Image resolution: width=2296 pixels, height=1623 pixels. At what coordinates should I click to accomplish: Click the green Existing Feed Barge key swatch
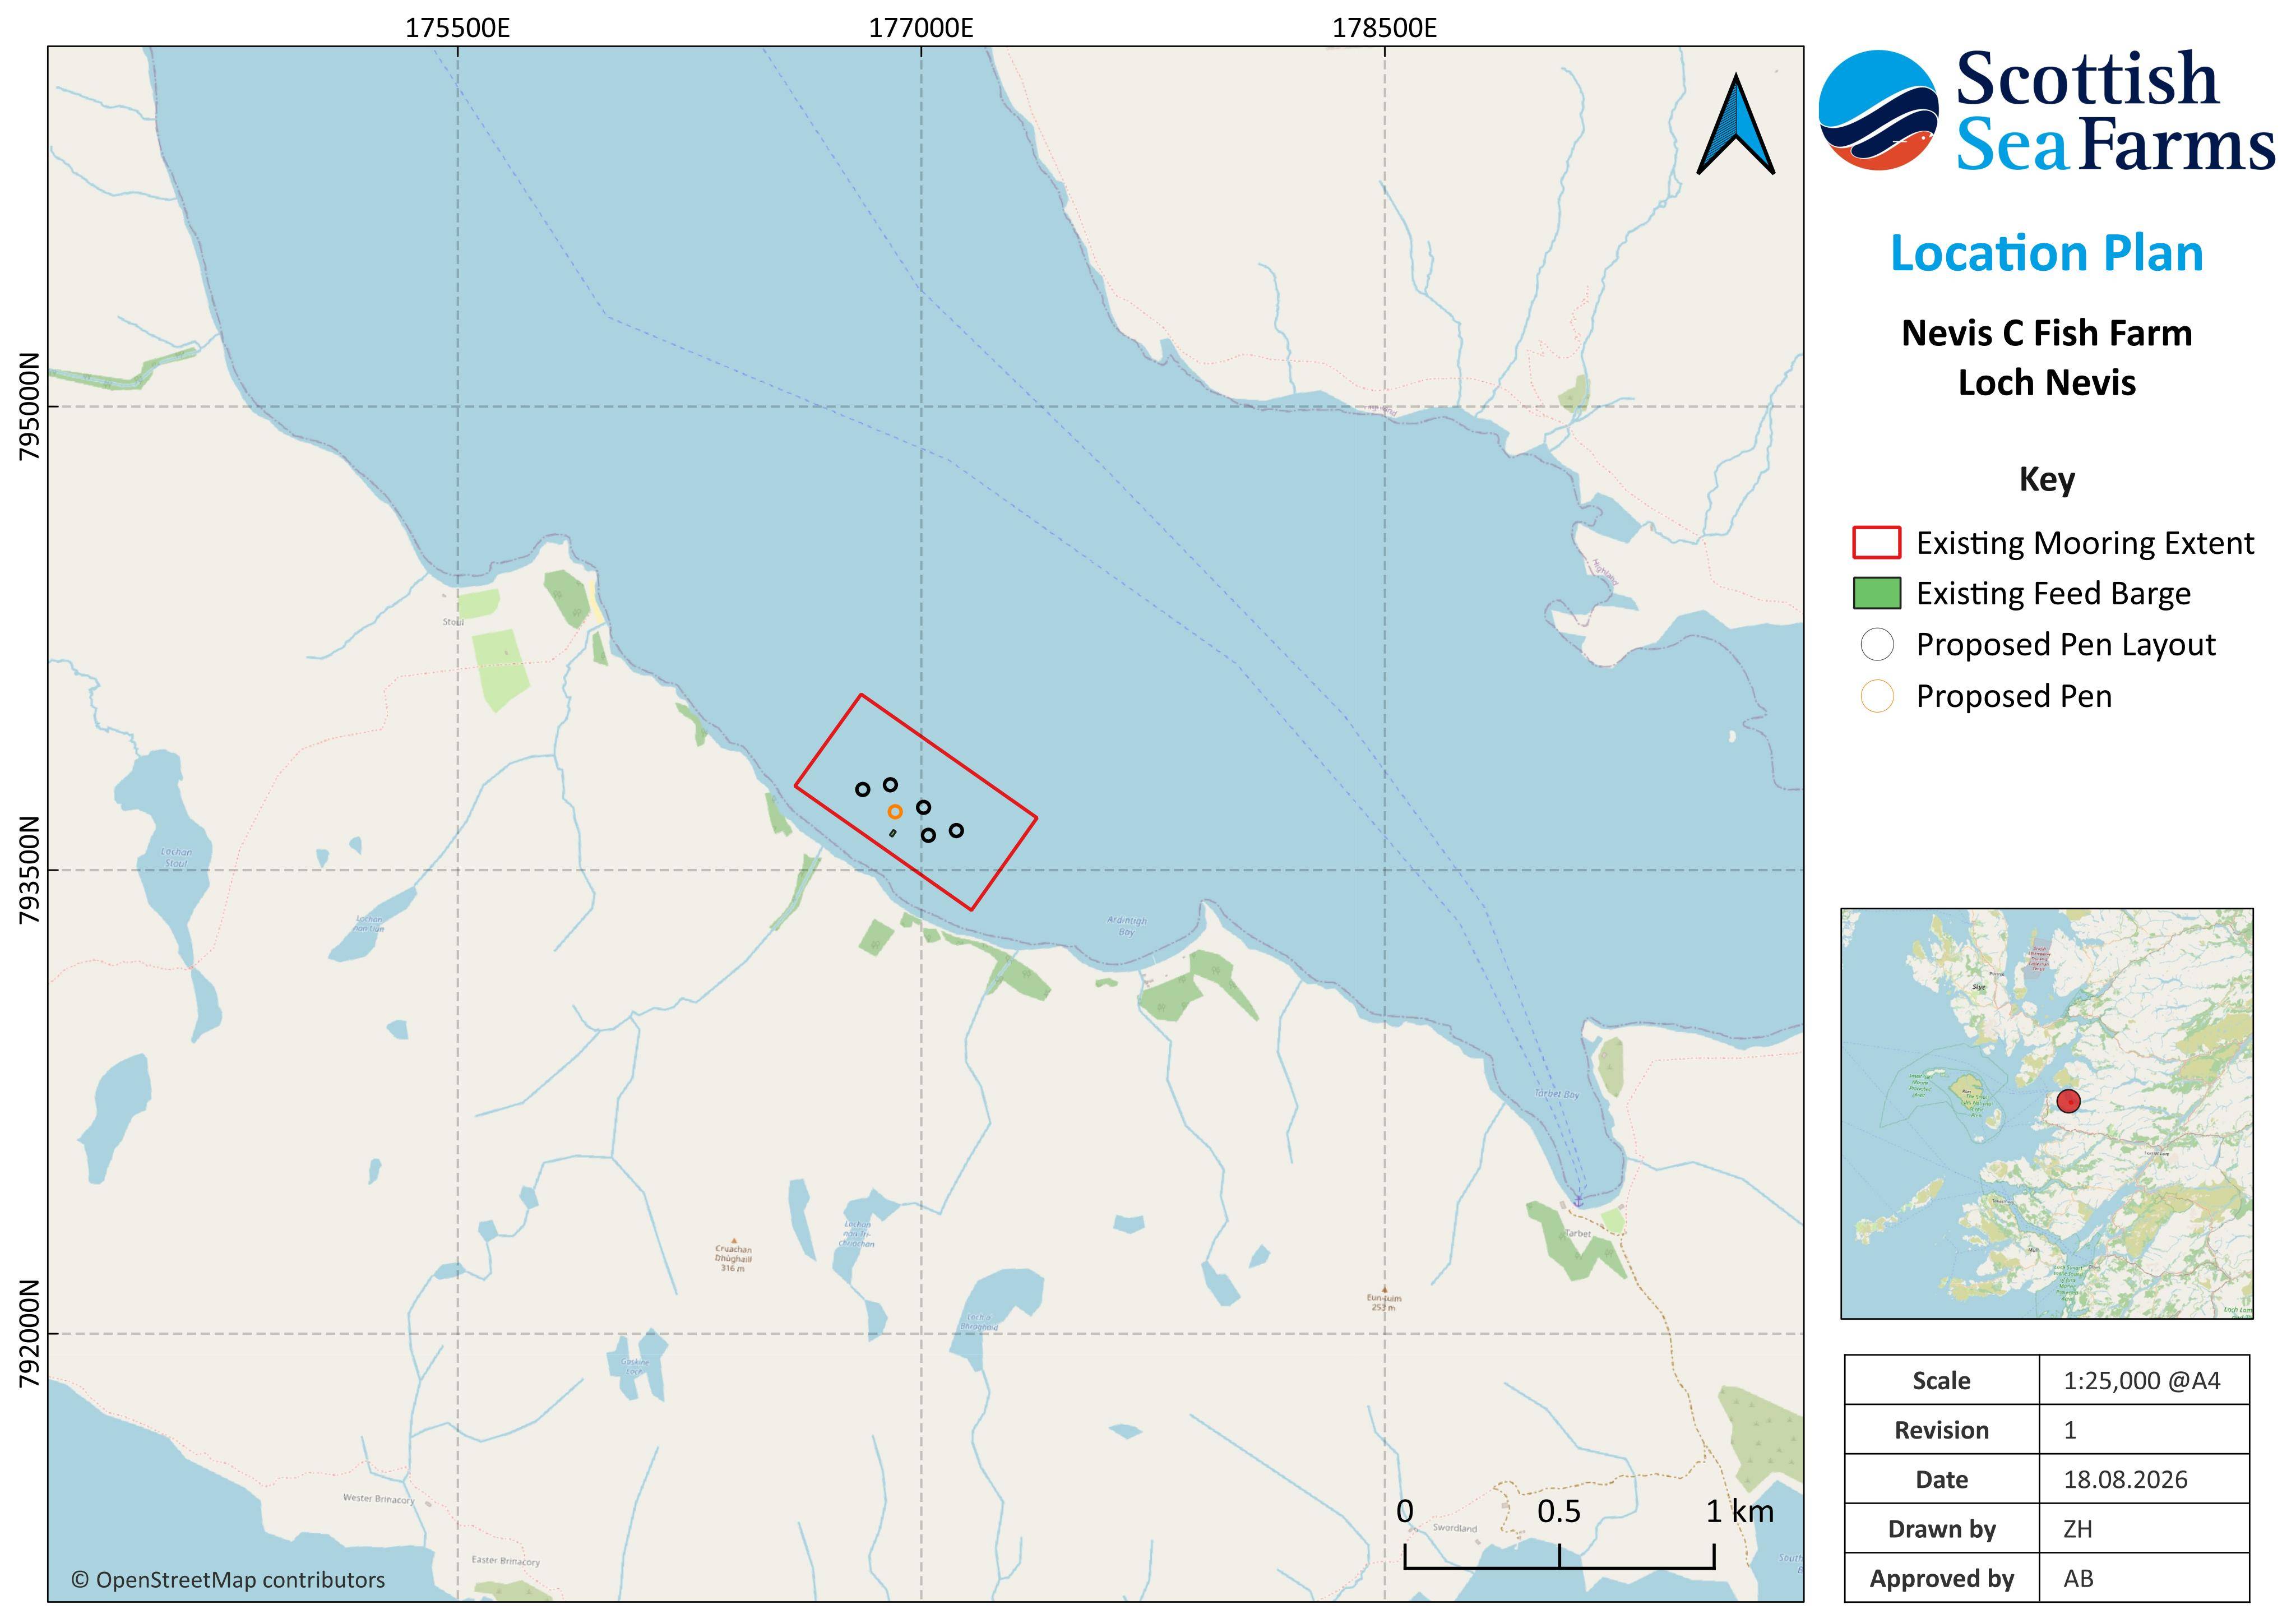point(1876,593)
